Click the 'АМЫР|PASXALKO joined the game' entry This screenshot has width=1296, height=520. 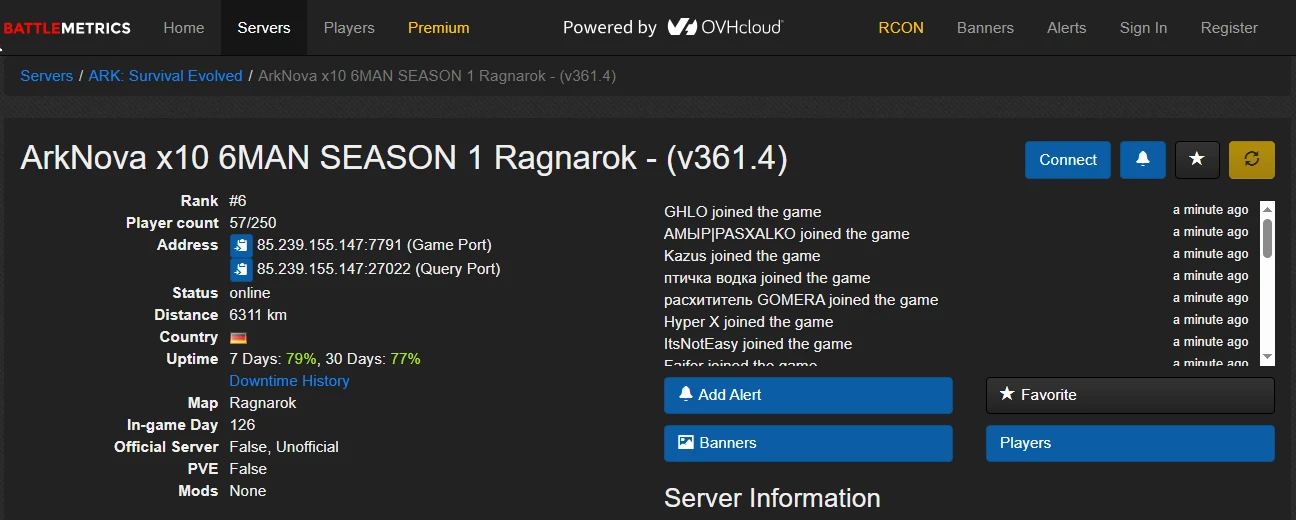(x=787, y=234)
